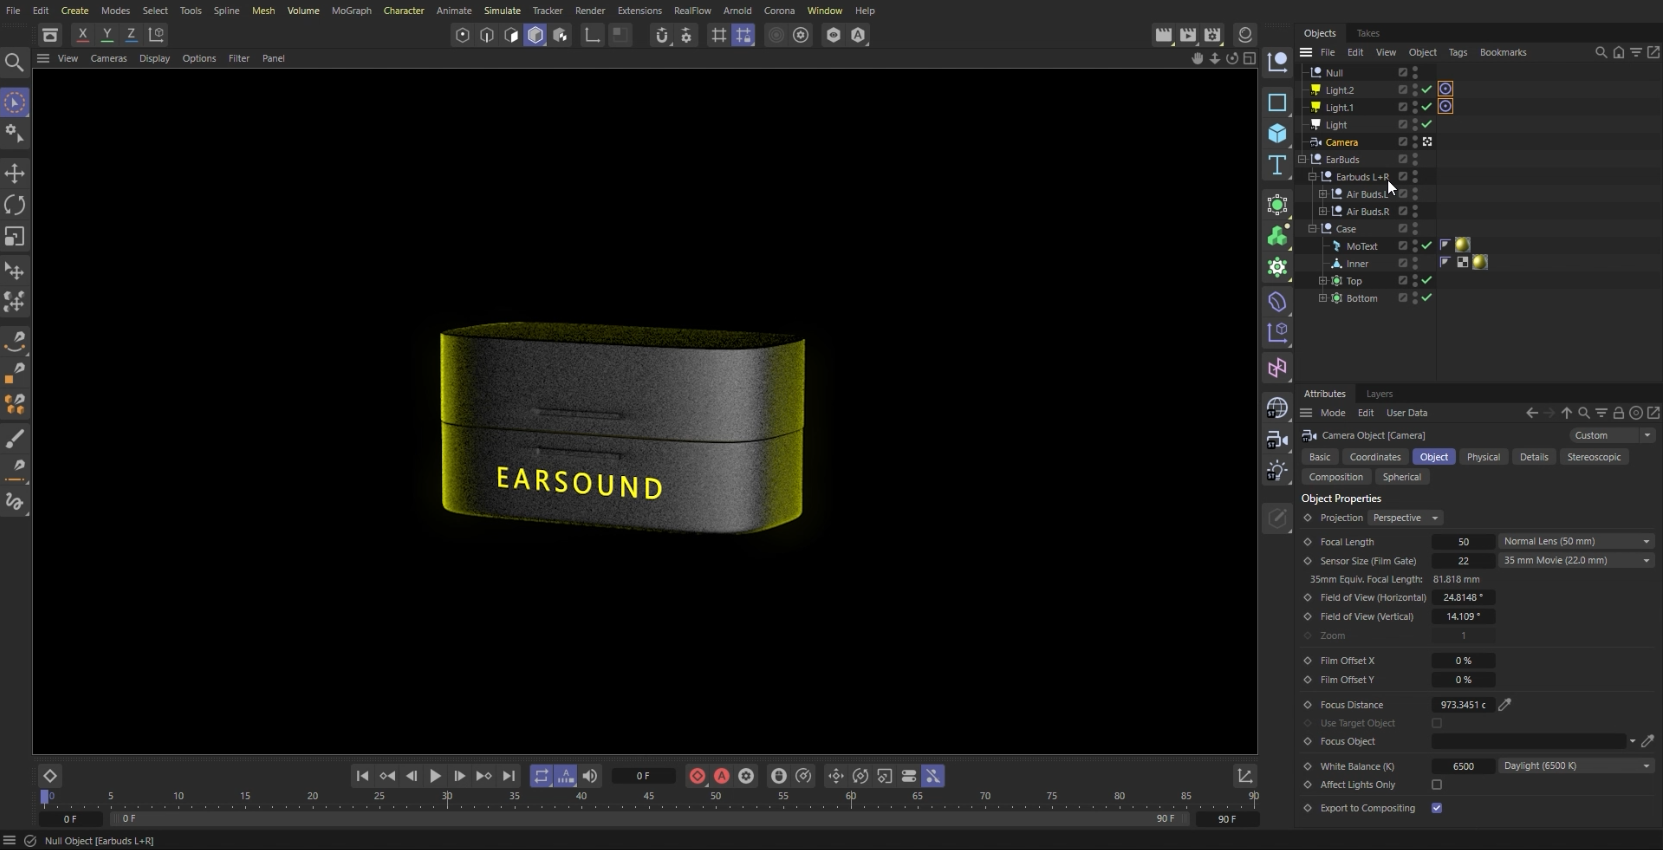Select the Rotate tool in left toolbar
This screenshot has width=1663, height=850.
(x=15, y=205)
